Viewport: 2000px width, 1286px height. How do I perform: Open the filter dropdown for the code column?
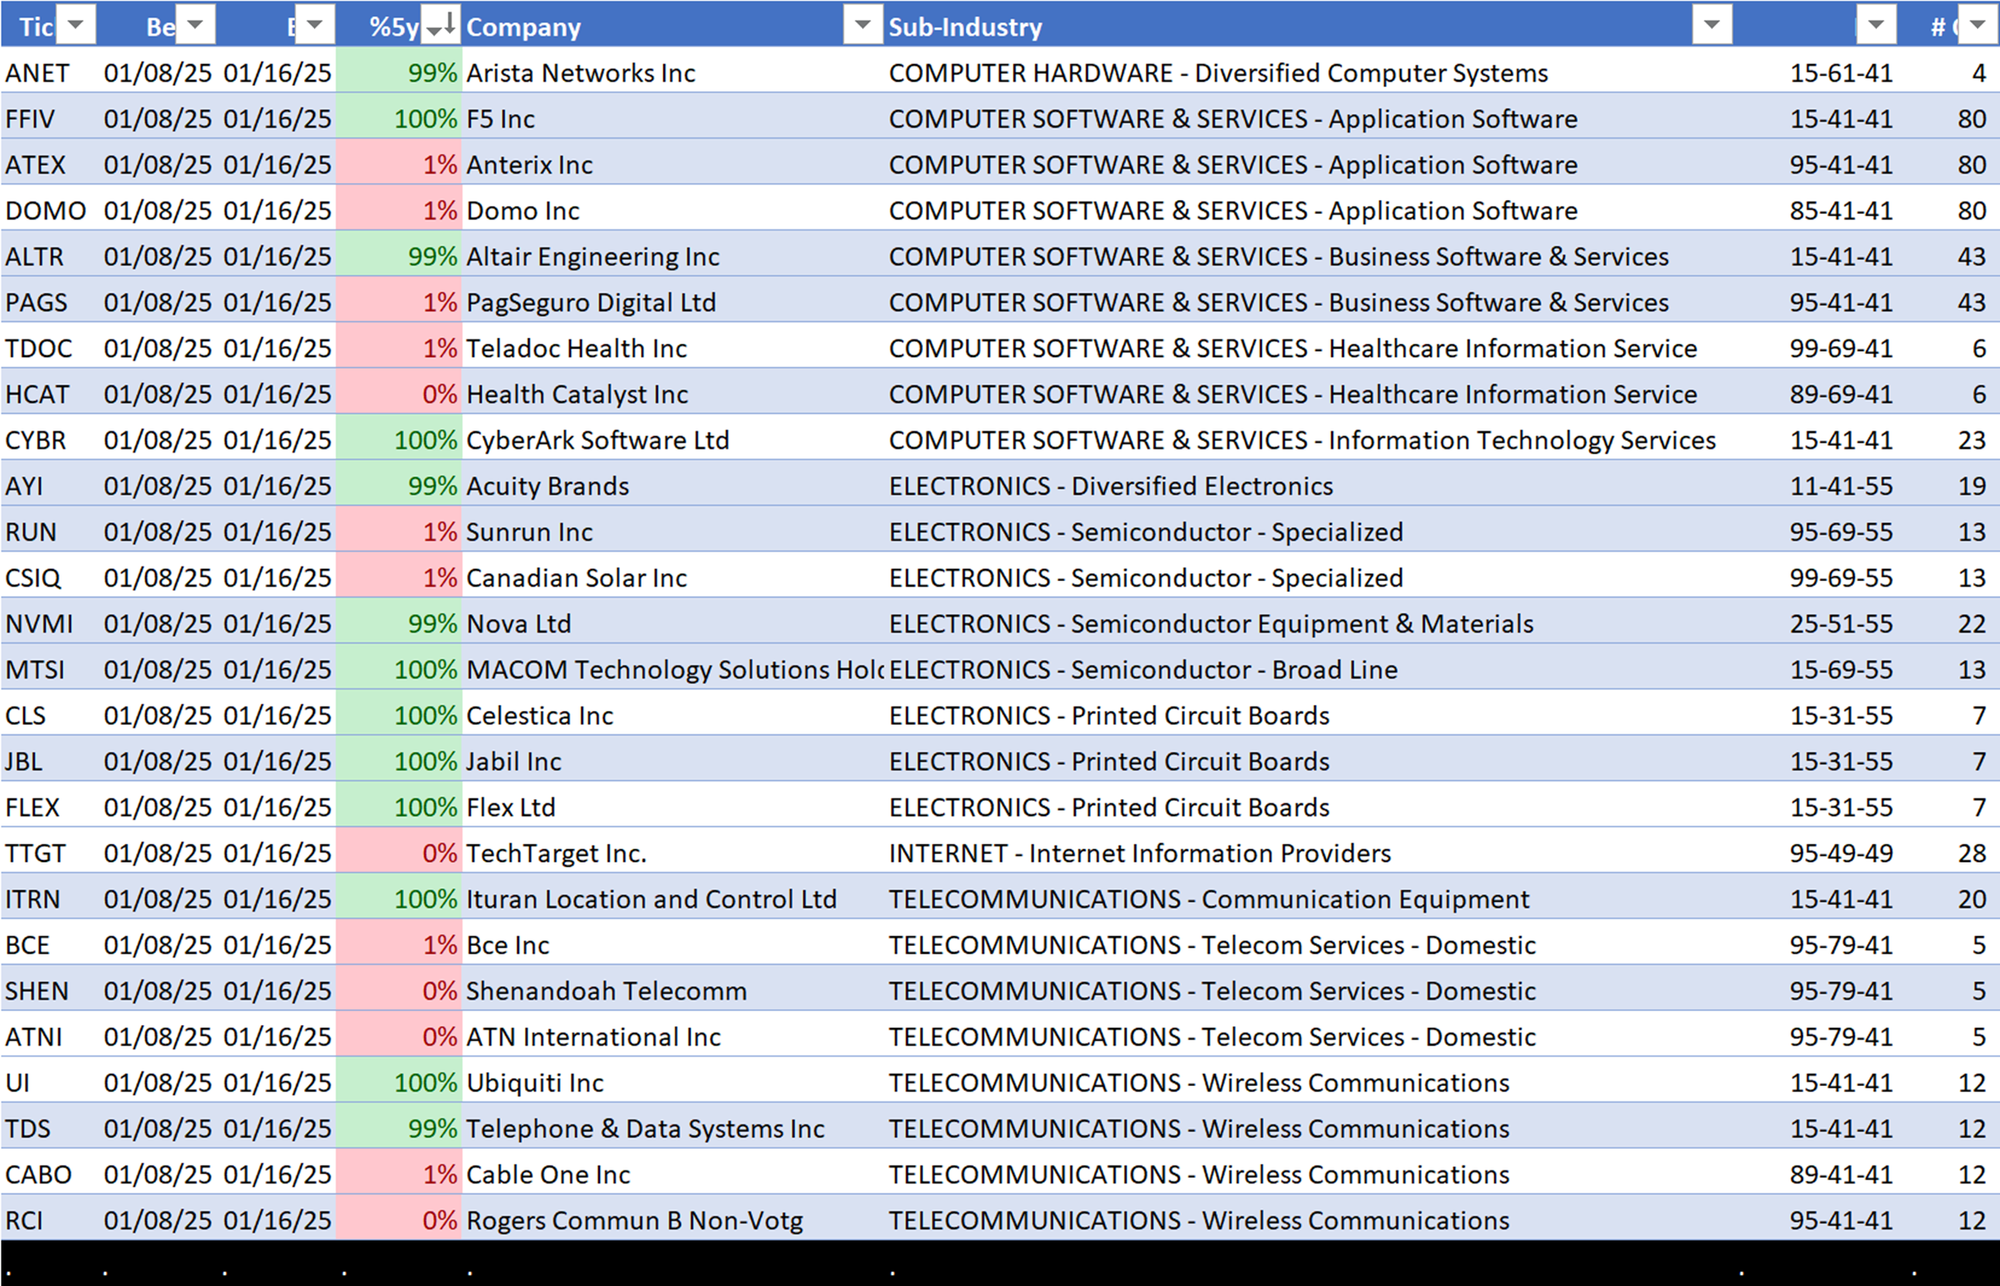pos(1875,26)
